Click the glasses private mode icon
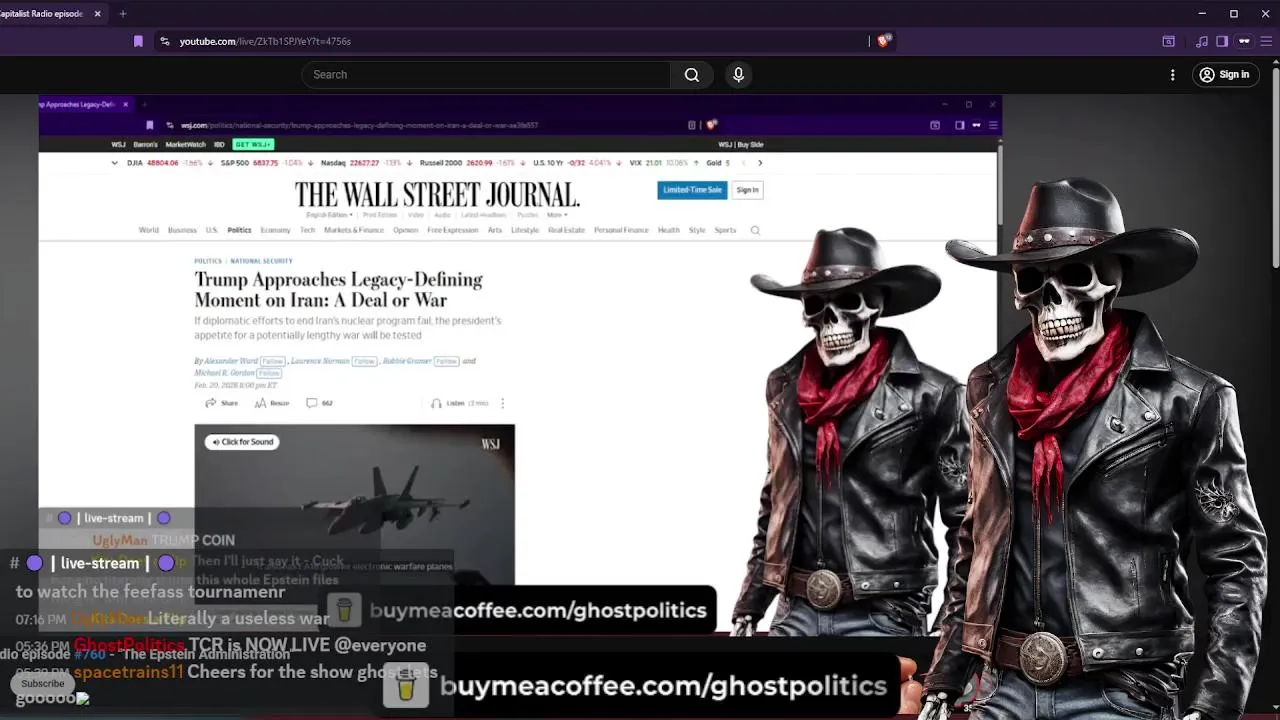The image size is (1280, 720). 1244,41
